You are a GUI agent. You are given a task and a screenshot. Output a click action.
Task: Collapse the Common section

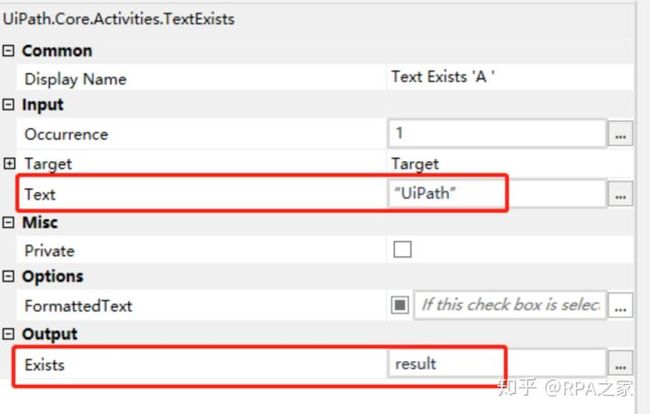coord(8,51)
